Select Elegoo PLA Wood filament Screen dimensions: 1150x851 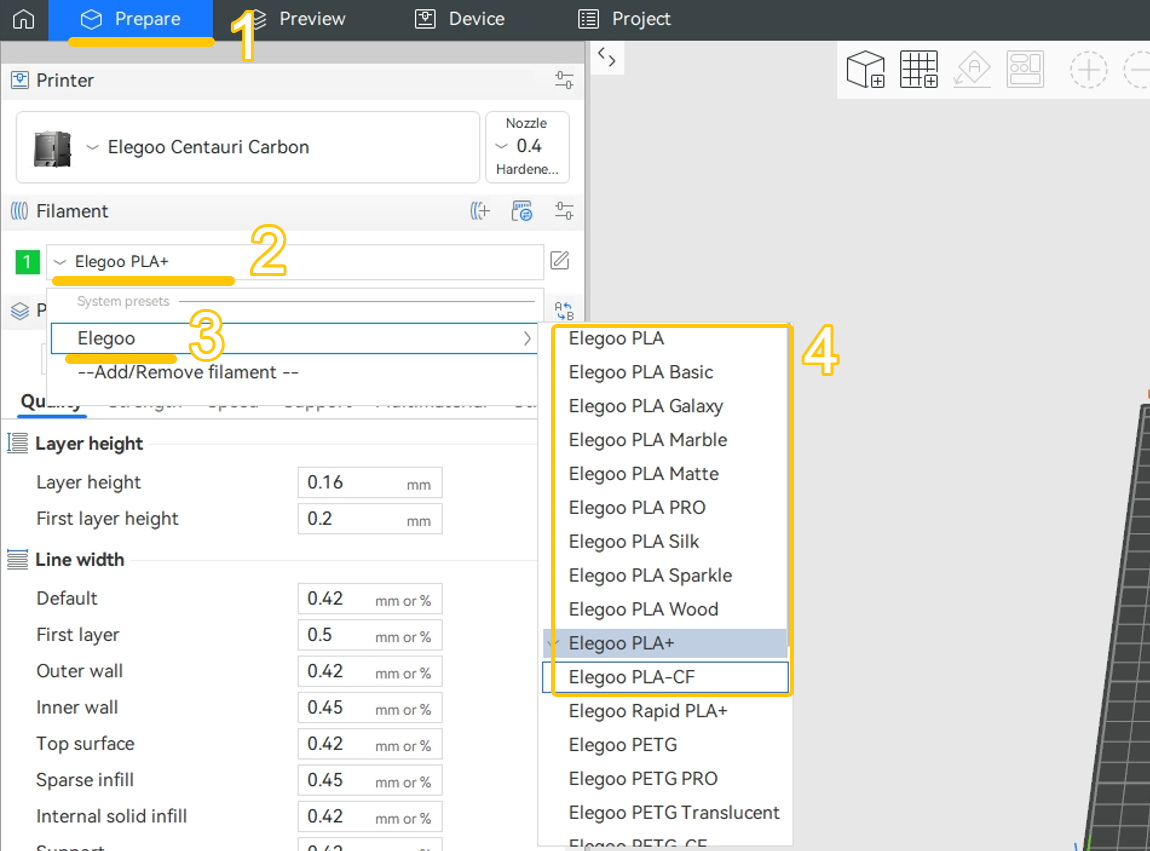[x=665, y=609]
